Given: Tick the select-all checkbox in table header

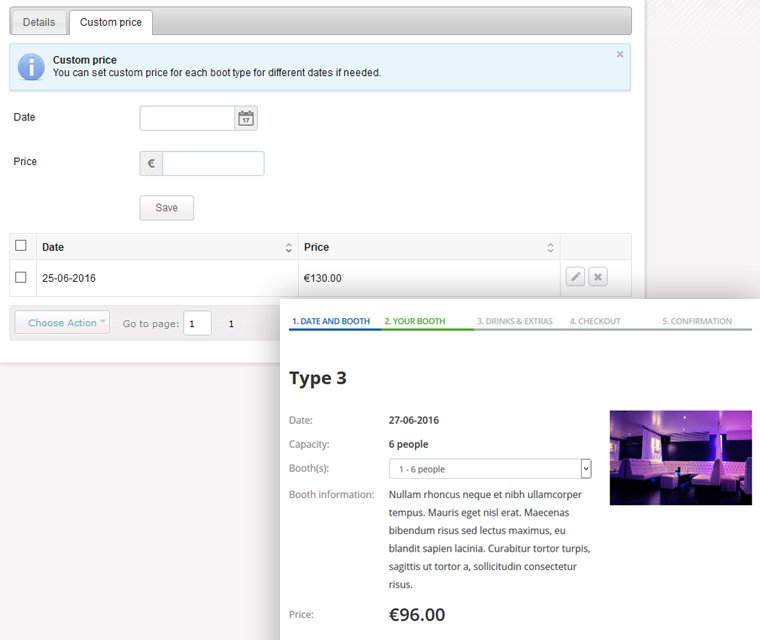Looking at the screenshot, I should 21,245.
